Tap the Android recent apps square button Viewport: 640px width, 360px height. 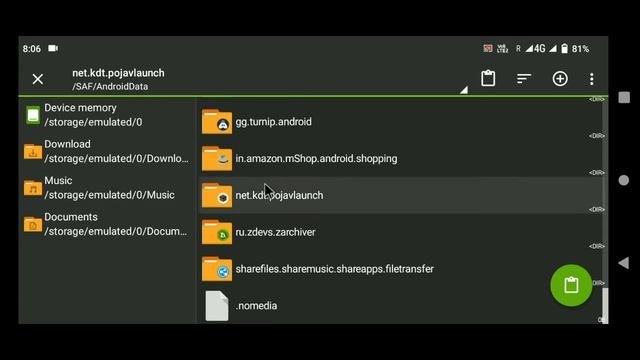[x=624, y=98]
